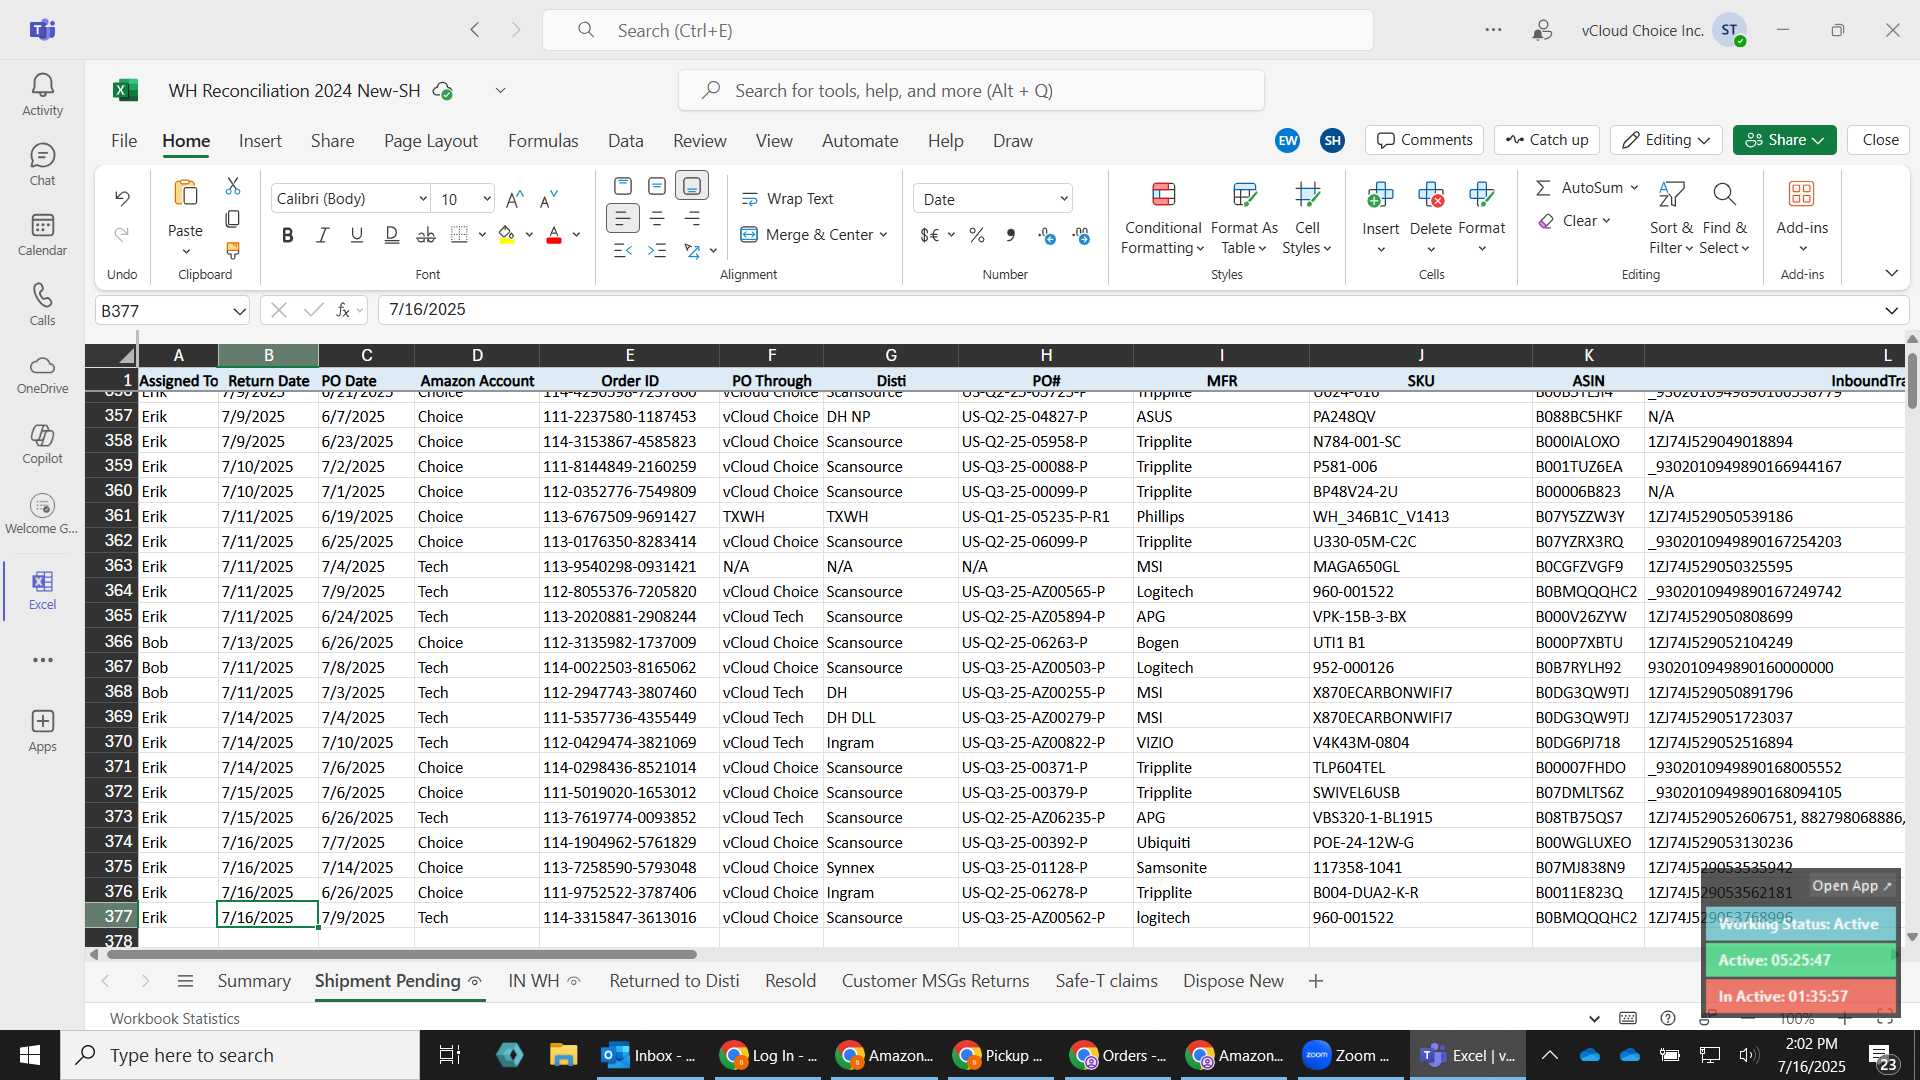Toggle align right

click(x=692, y=218)
